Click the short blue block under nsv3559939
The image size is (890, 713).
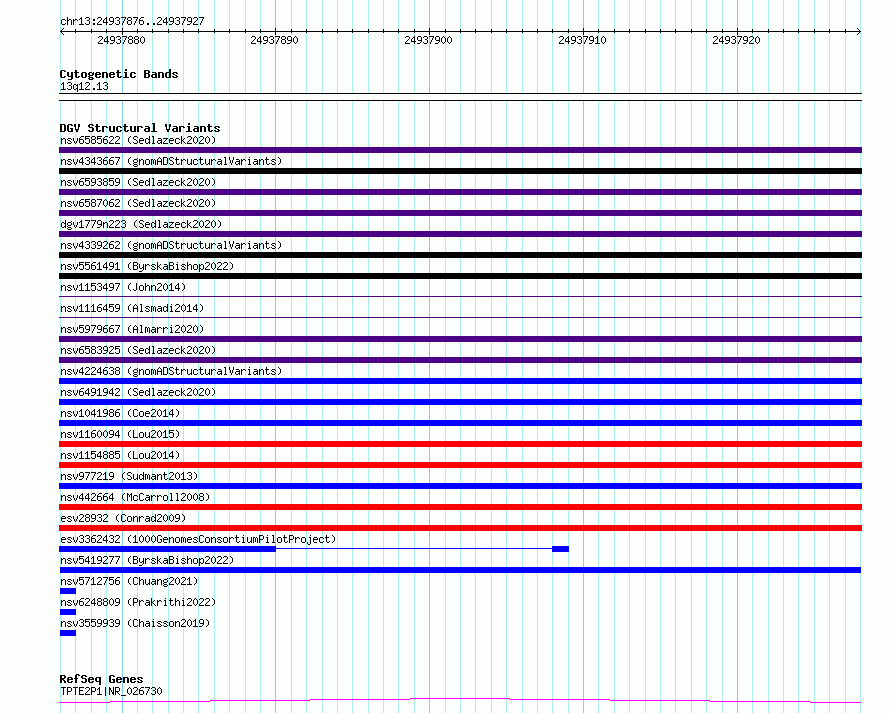tap(68, 633)
